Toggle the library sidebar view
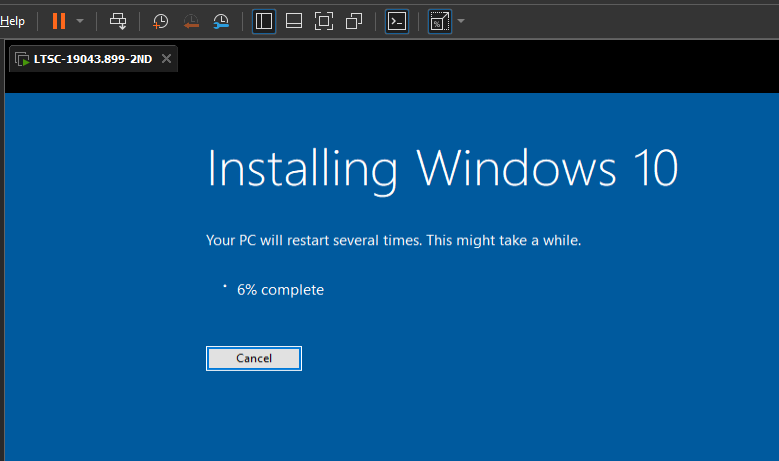Viewport: 779px width, 461px height. point(264,21)
